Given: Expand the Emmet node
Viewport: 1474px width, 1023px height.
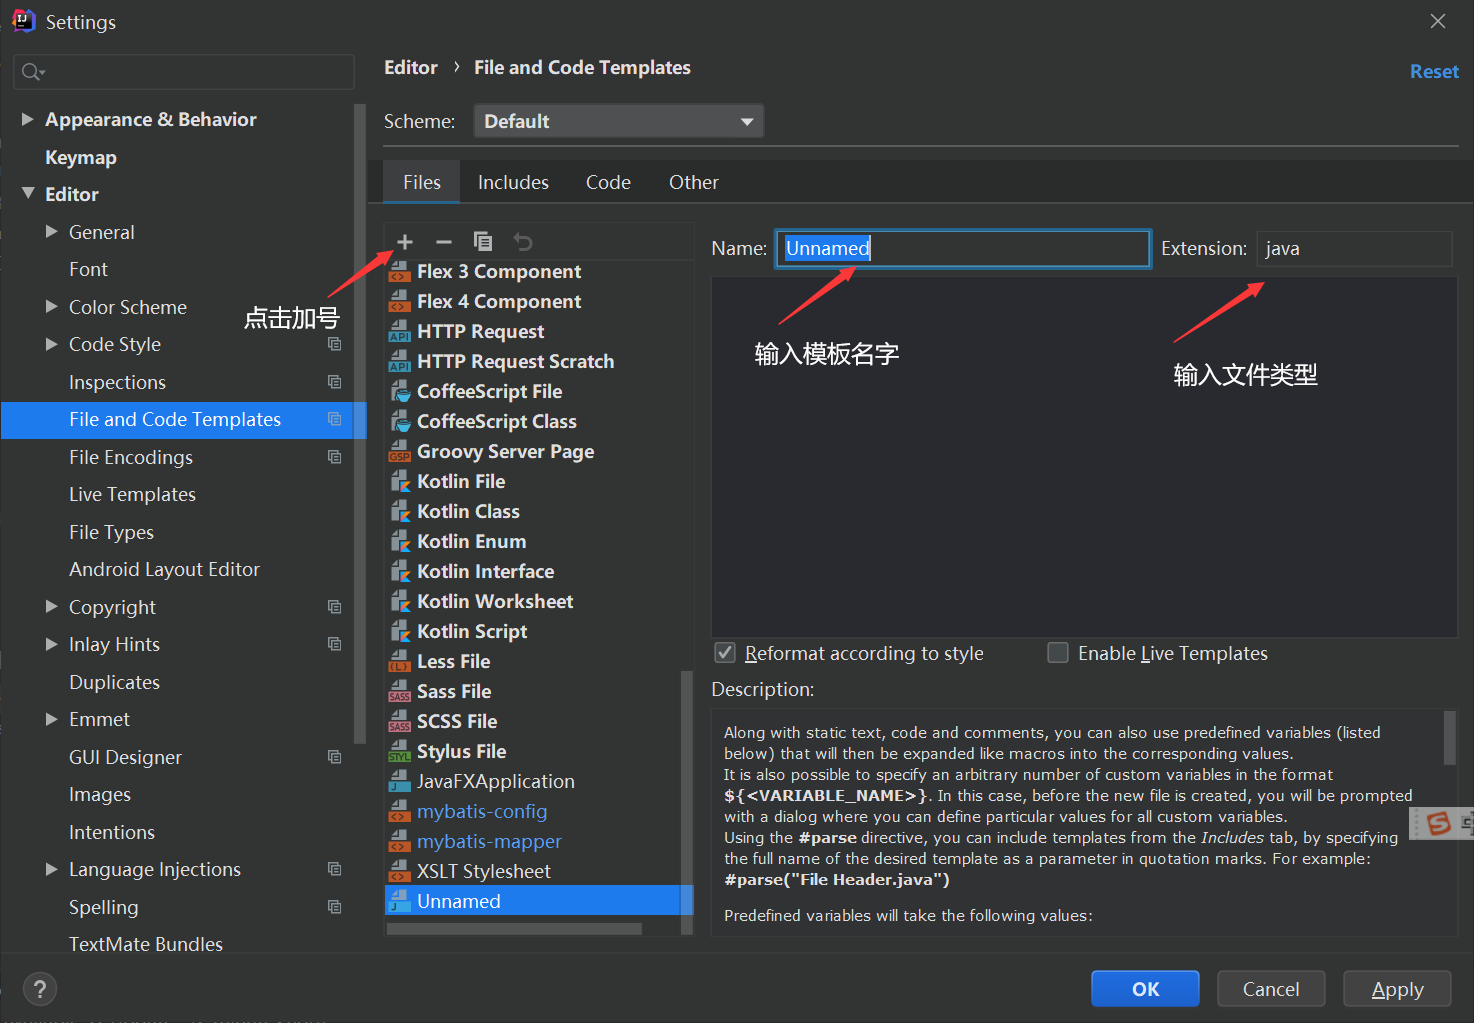Looking at the screenshot, I should click(52, 719).
